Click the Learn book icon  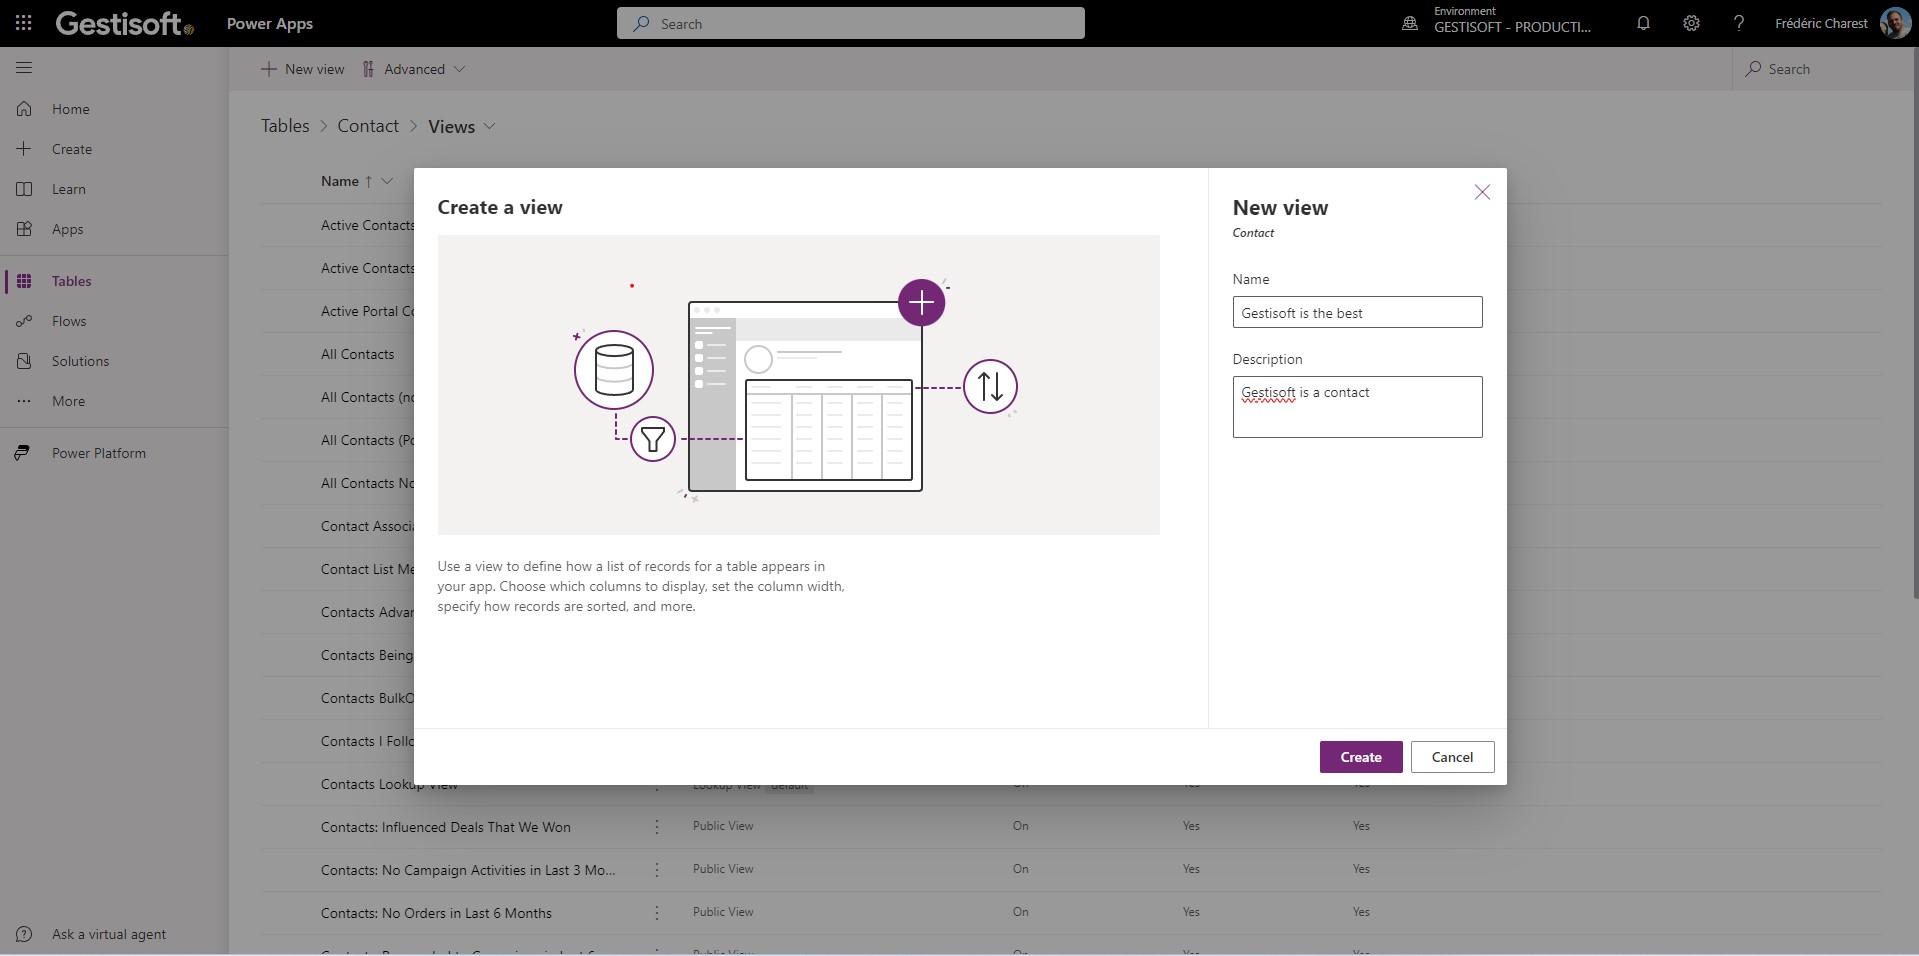tap(24, 189)
